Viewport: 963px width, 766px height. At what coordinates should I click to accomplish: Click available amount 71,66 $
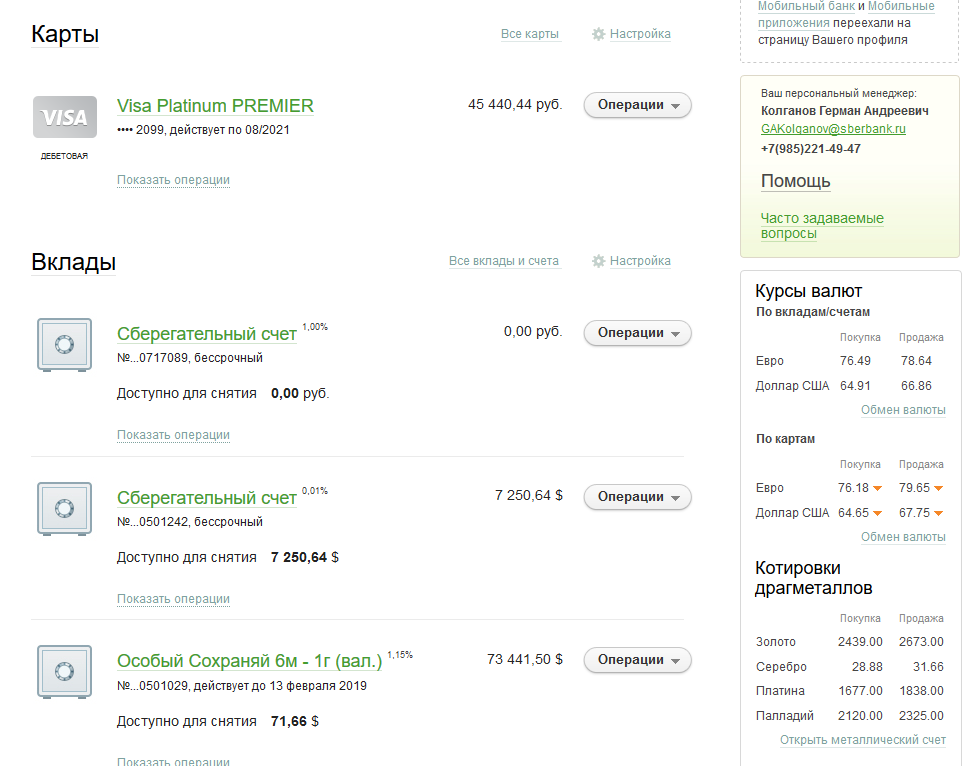tap(295, 722)
